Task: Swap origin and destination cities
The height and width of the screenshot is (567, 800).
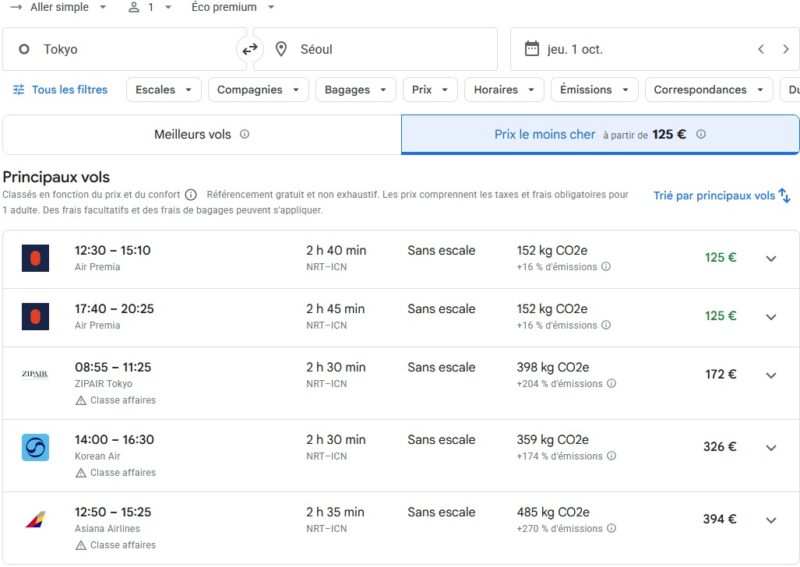Action: (249, 49)
